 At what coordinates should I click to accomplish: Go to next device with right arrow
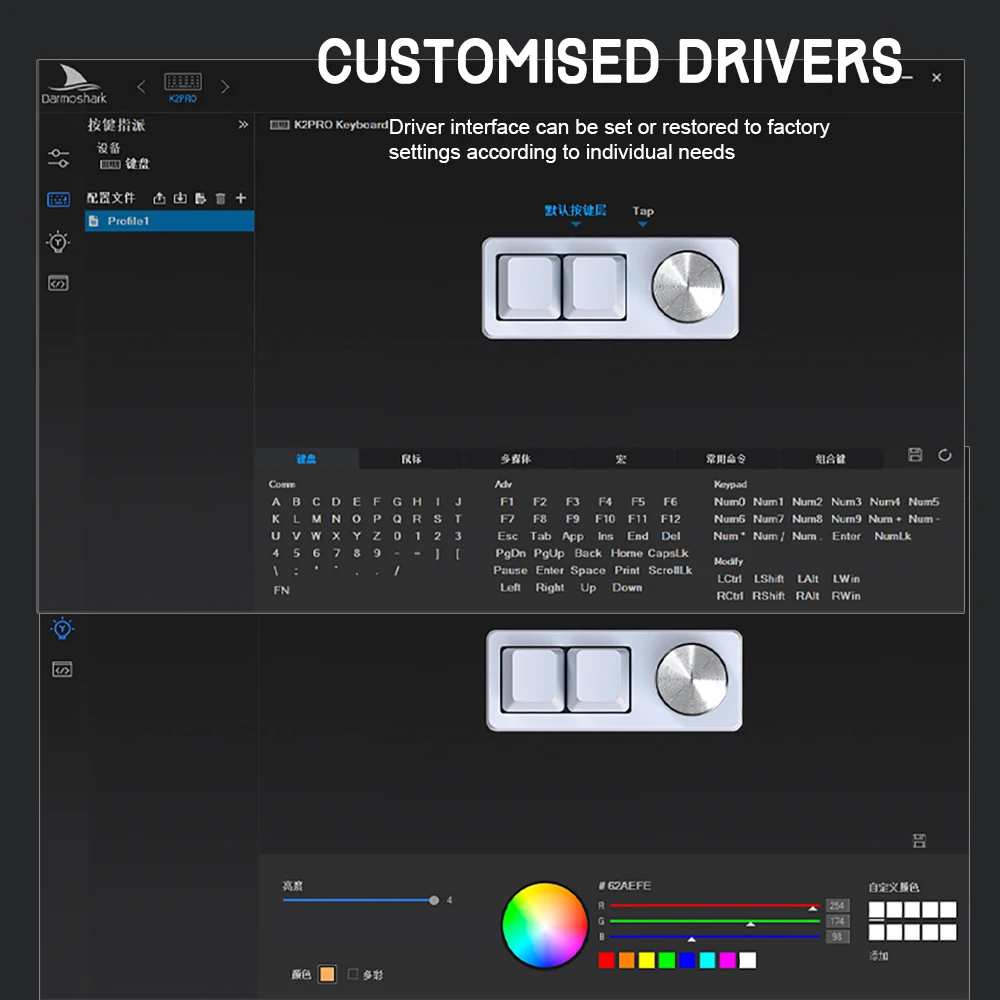pyautogui.click(x=224, y=87)
